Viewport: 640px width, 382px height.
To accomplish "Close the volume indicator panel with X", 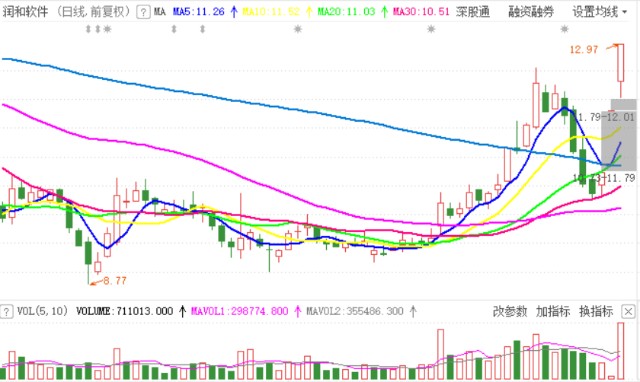I will point(628,312).
